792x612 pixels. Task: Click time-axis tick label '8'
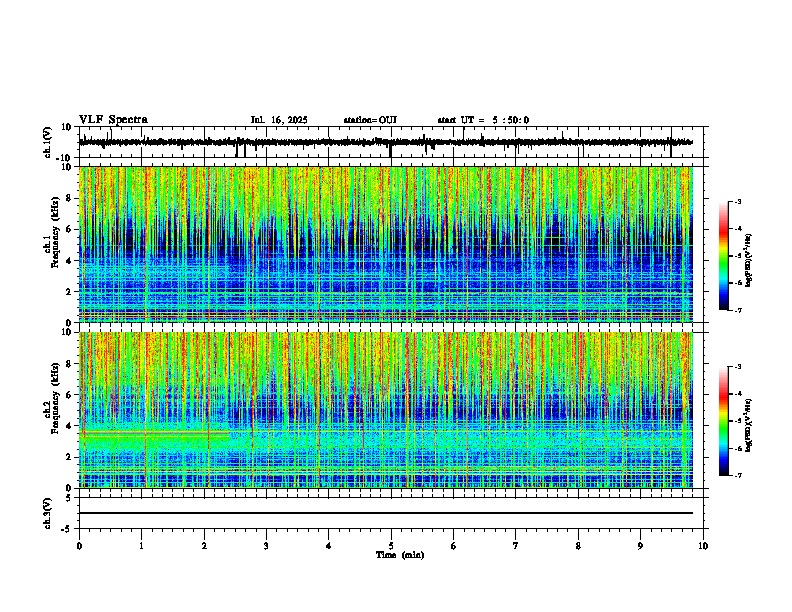(578, 546)
